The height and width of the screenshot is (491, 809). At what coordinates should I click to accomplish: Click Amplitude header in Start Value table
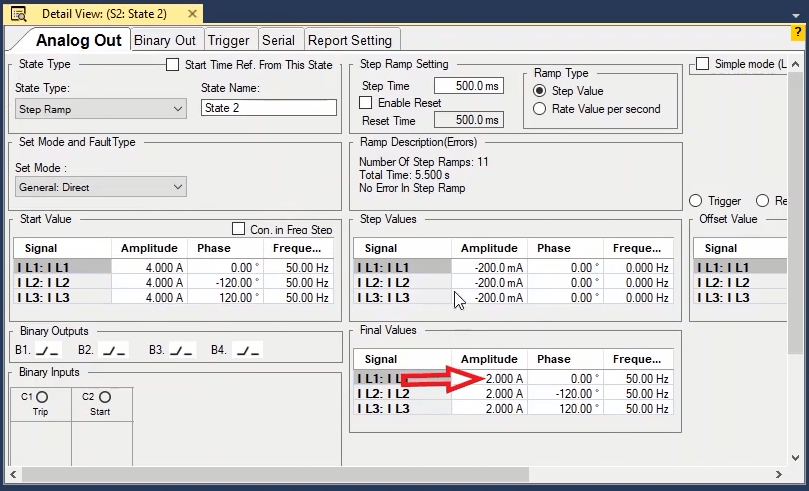click(x=150, y=248)
